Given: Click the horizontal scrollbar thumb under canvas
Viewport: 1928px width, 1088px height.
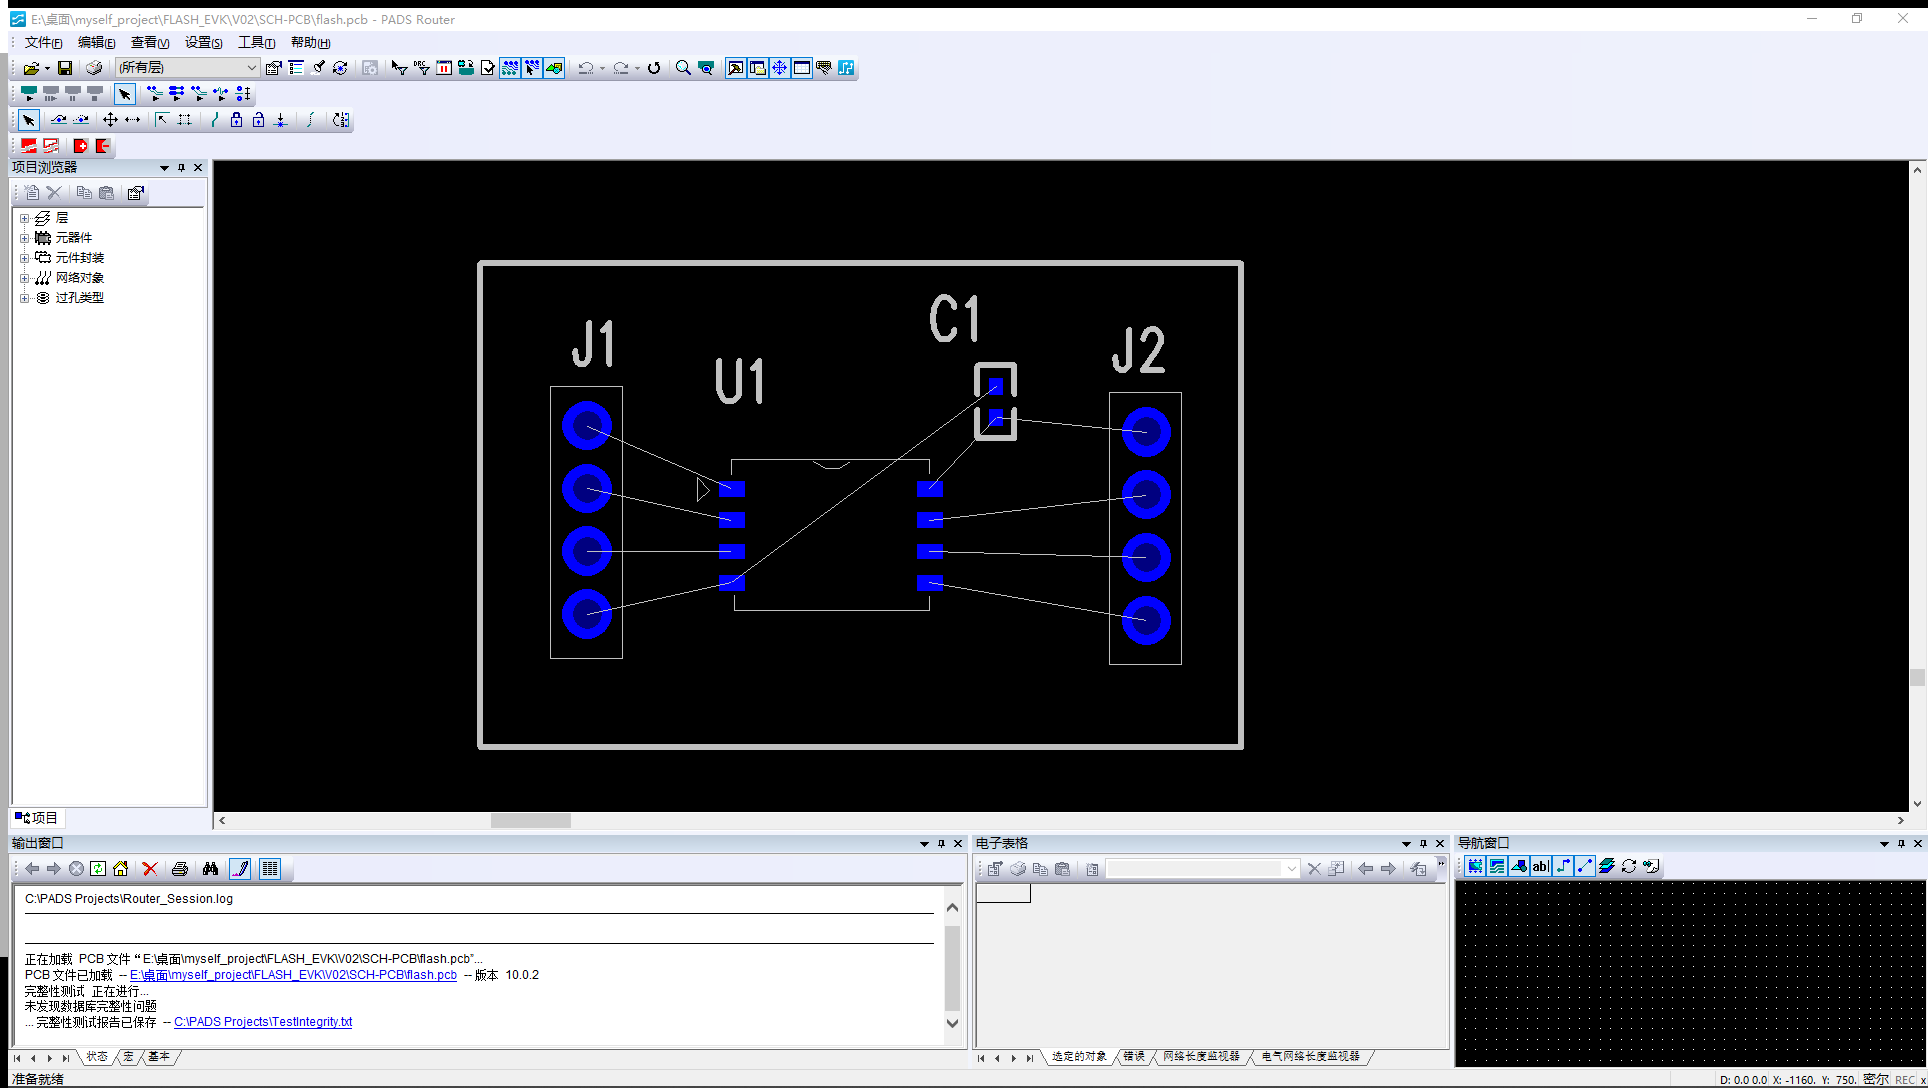Looking at the screenshot, I should [x=530, y=821].
